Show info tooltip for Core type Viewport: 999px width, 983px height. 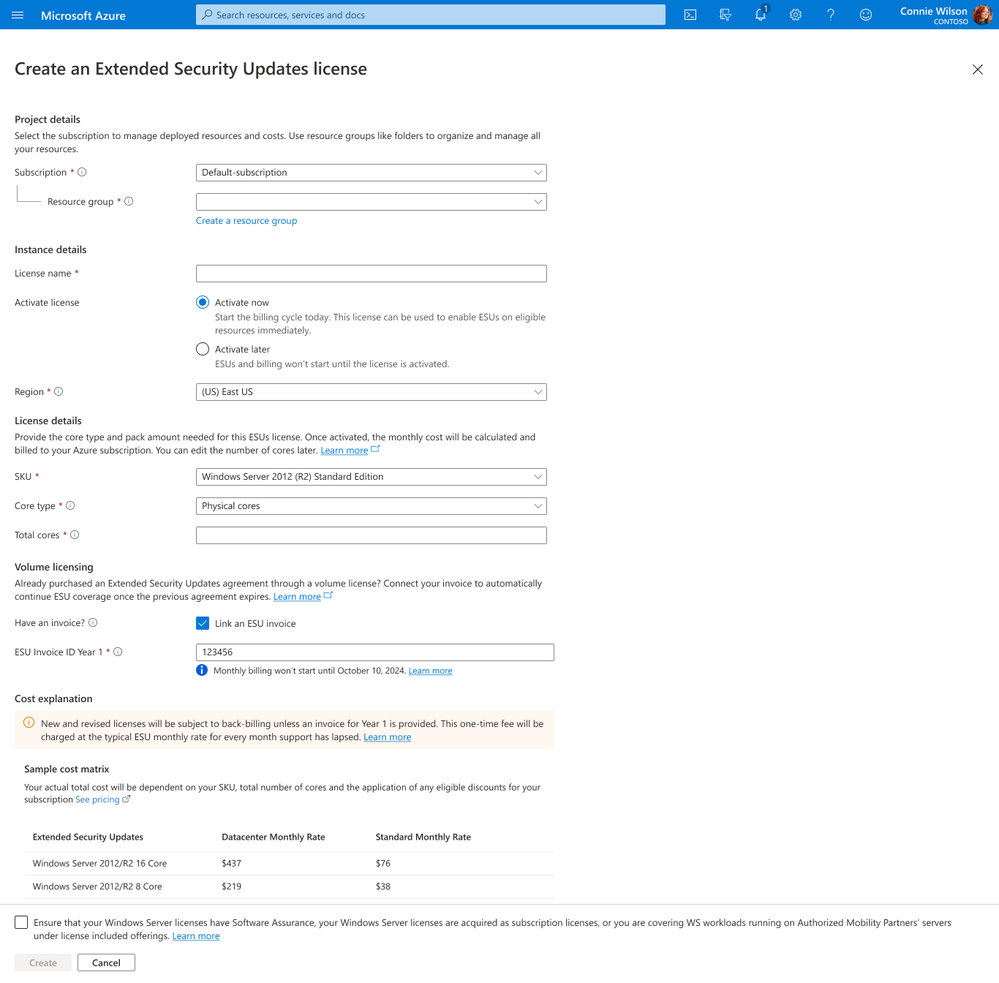[x=70, y=506]
